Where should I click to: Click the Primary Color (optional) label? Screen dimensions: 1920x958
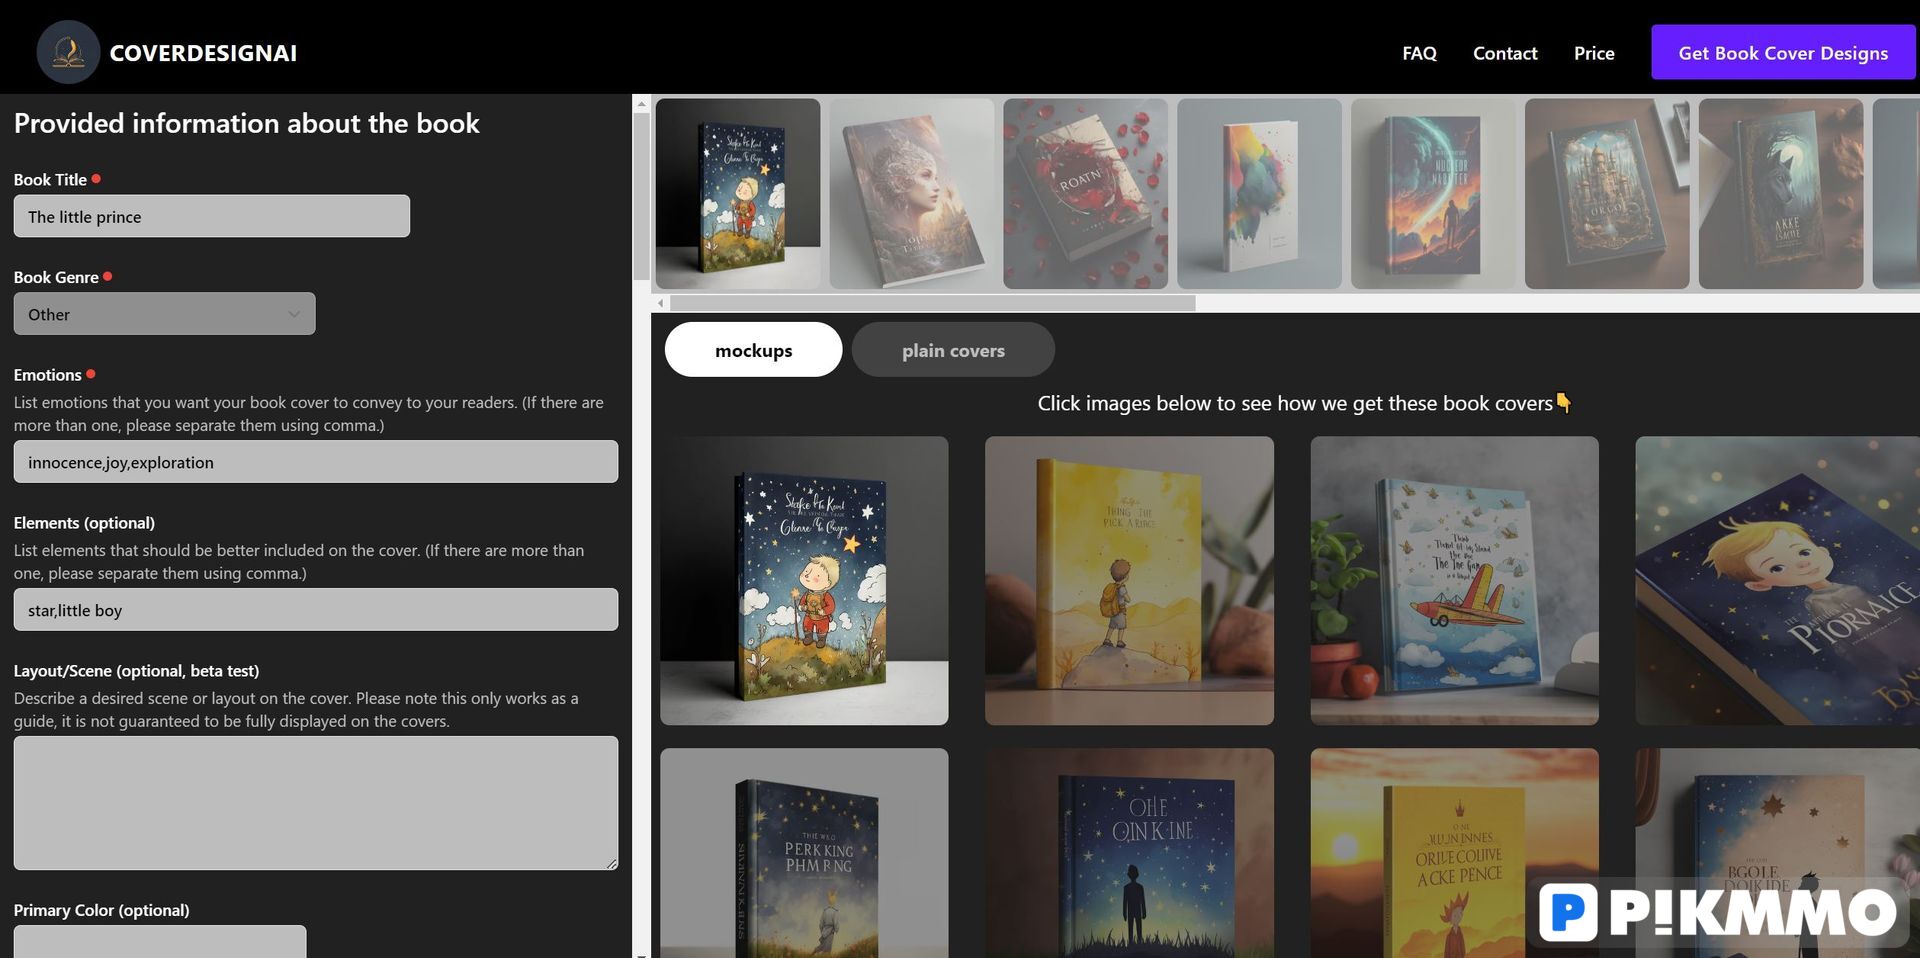point(102,910)
